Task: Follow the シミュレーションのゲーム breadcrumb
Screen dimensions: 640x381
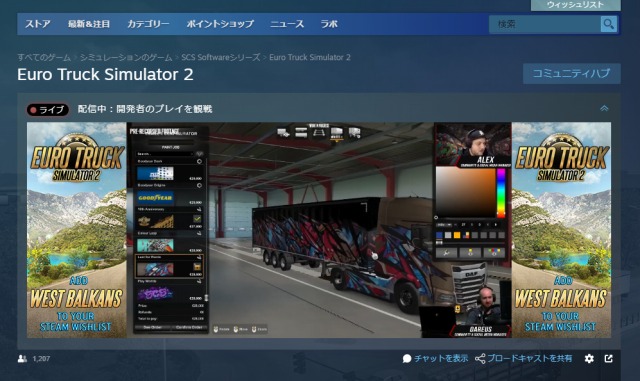Action: 126,57
